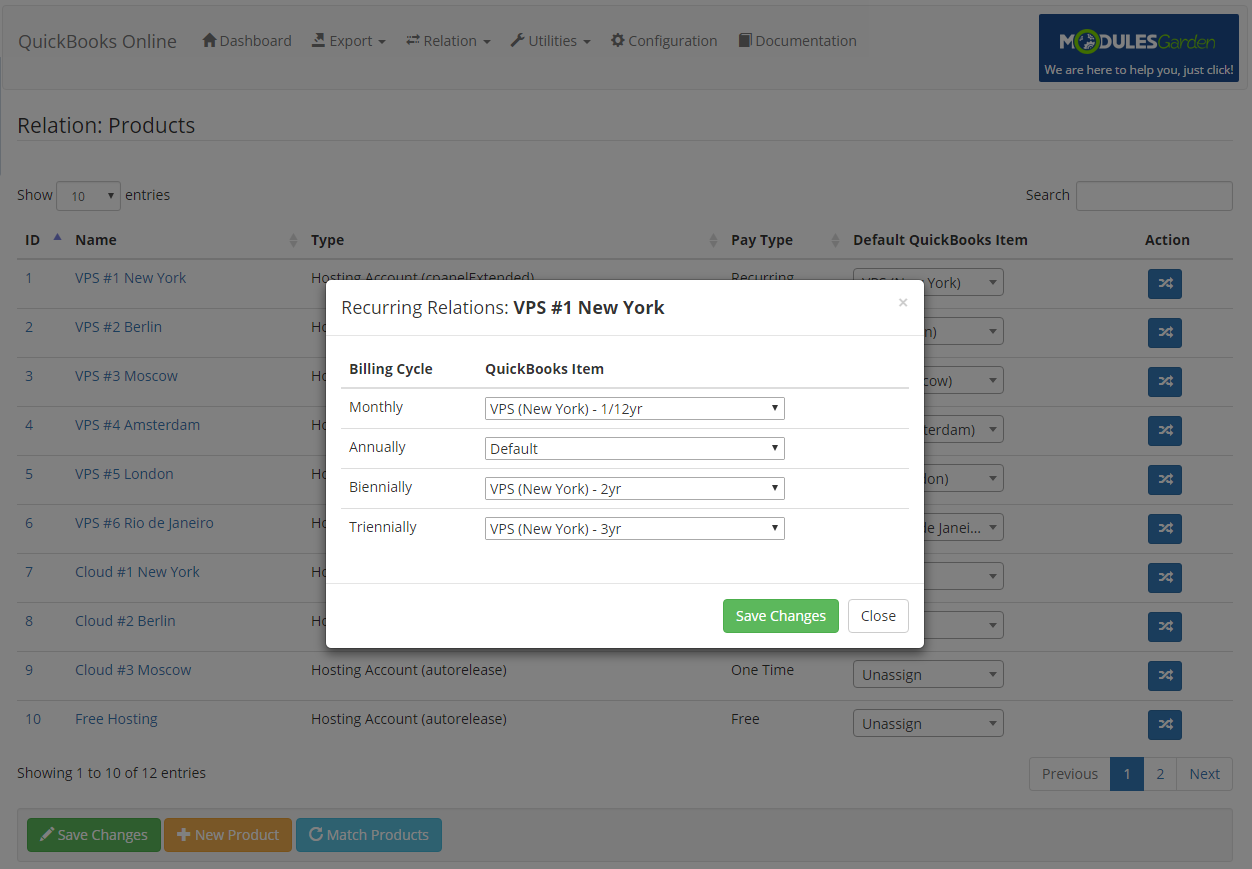
Task: Open the Export menu
Action: coord(348,40)
